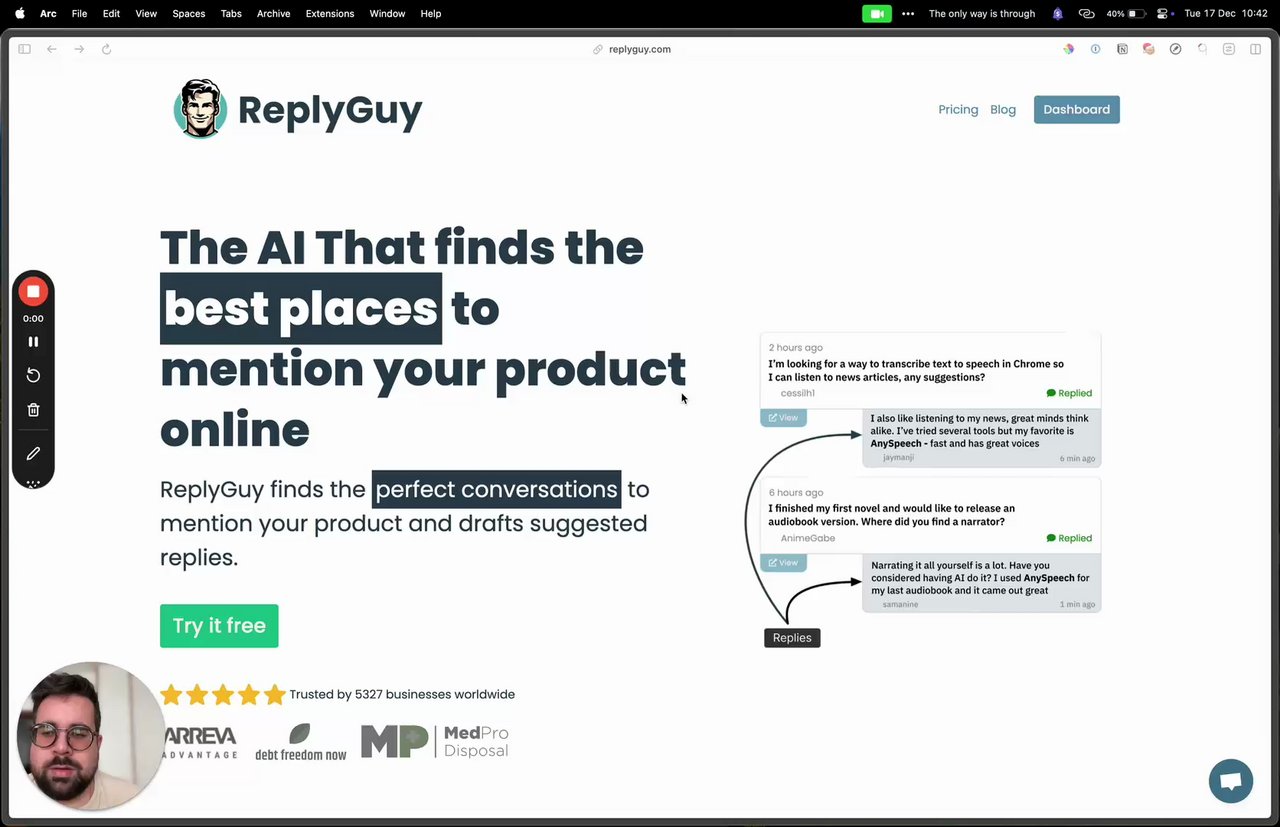Go back with the browser back arrow
This screenshot has height=827, width=1280.
[x=52, y=49]
